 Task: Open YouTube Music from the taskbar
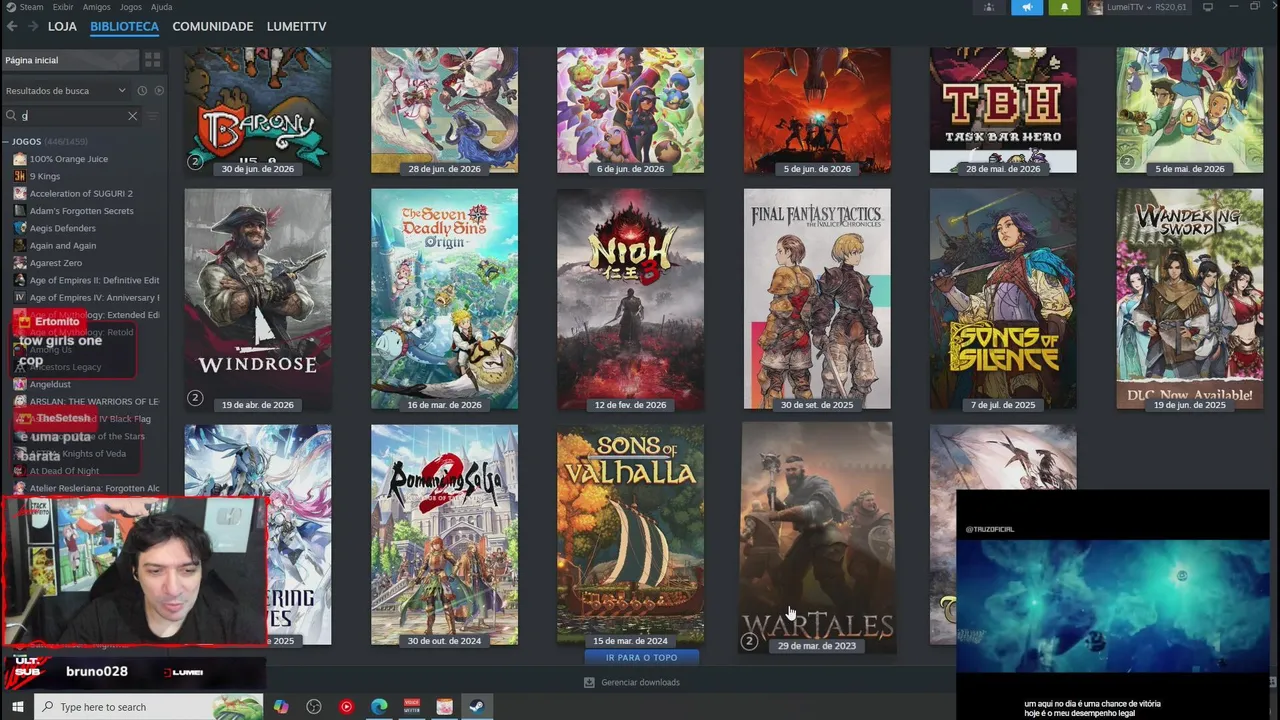346,707
